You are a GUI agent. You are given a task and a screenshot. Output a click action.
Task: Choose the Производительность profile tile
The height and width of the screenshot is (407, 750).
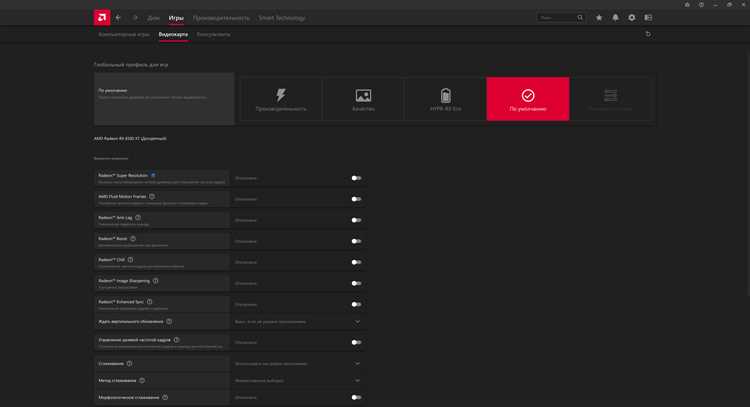(281, 99)
